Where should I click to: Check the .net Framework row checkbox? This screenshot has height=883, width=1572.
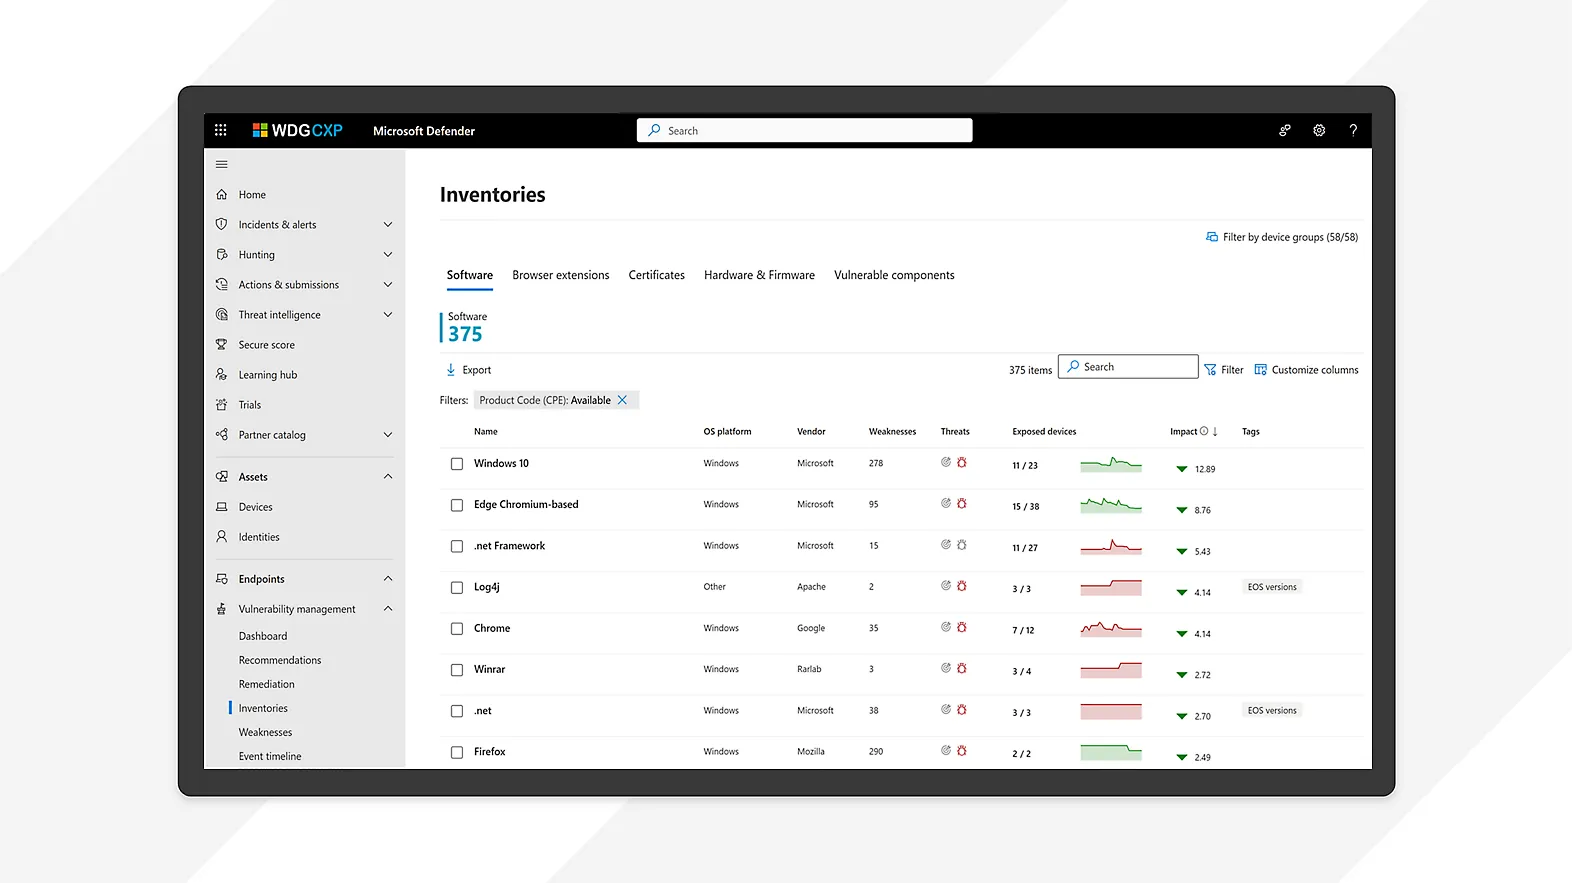(x=457, y=546)
